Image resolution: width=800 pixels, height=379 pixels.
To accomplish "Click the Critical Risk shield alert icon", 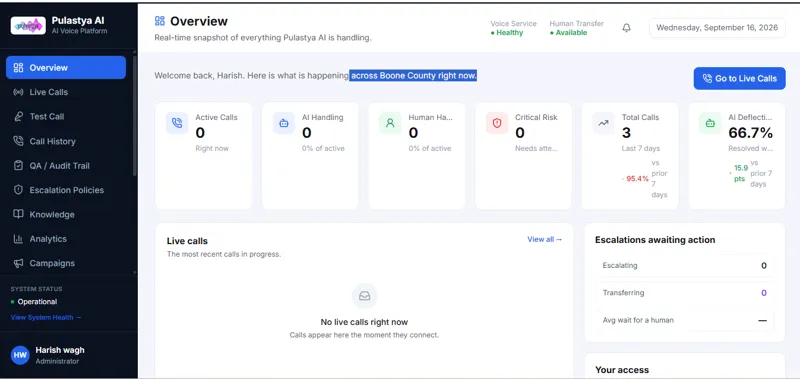I will [497, 123].
